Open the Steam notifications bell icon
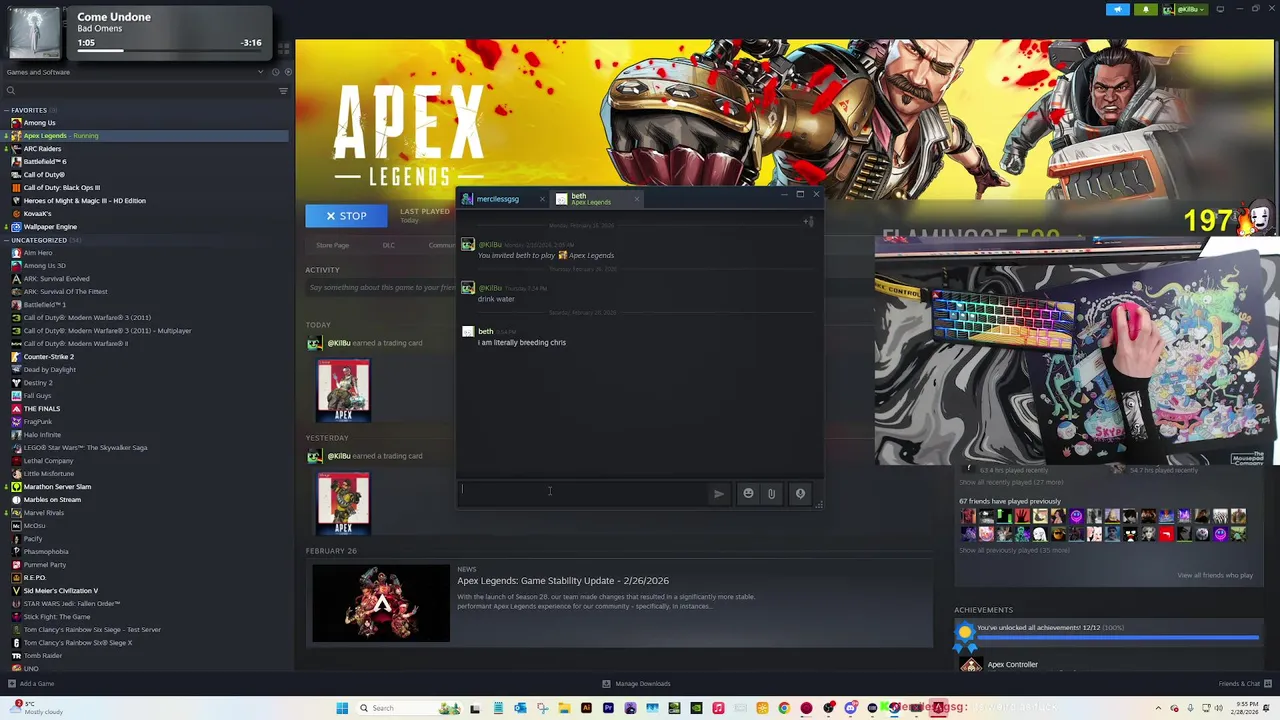Screen dimensions: 1280x720 click(x=1146, y=9)
